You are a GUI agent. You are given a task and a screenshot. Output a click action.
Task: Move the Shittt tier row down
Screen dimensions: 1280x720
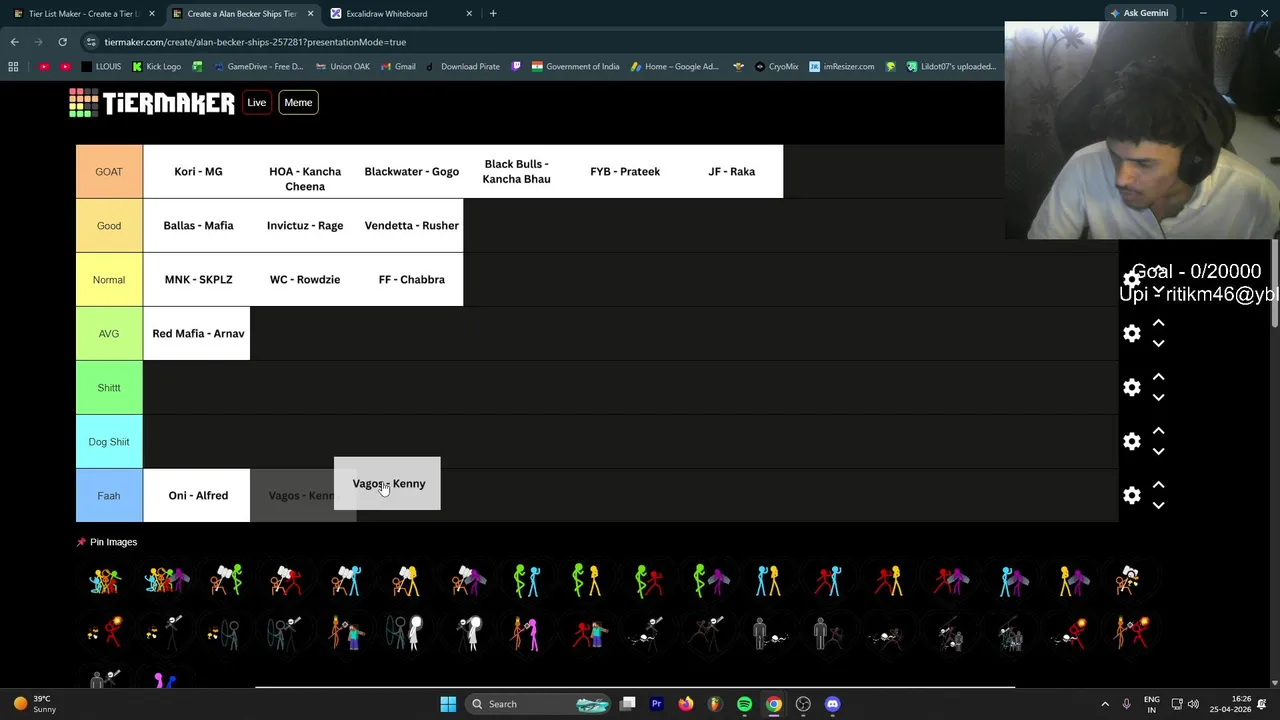click(x=1158, y=398)
